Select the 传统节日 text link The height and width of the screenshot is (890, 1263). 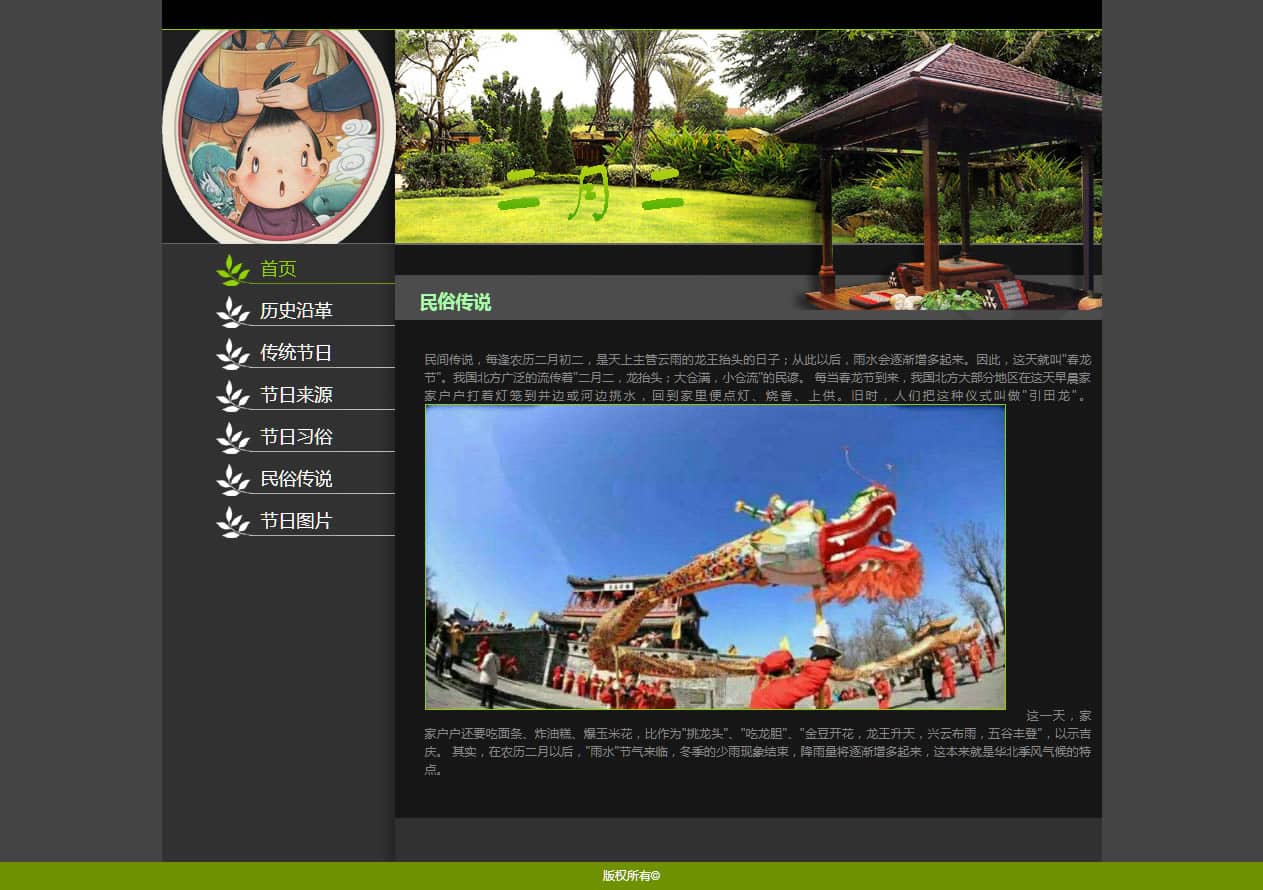(x=296, y=353)
